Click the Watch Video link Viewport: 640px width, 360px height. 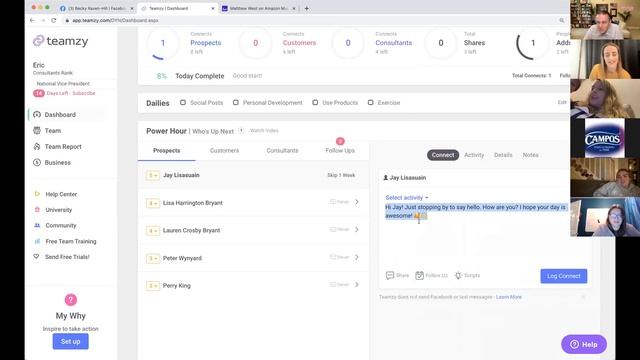pyautogui.click(x=264, y=131)
